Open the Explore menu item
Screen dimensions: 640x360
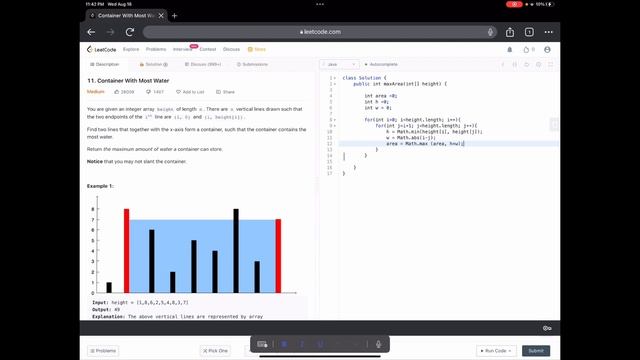pyautogui.click(x=131, y=49)
